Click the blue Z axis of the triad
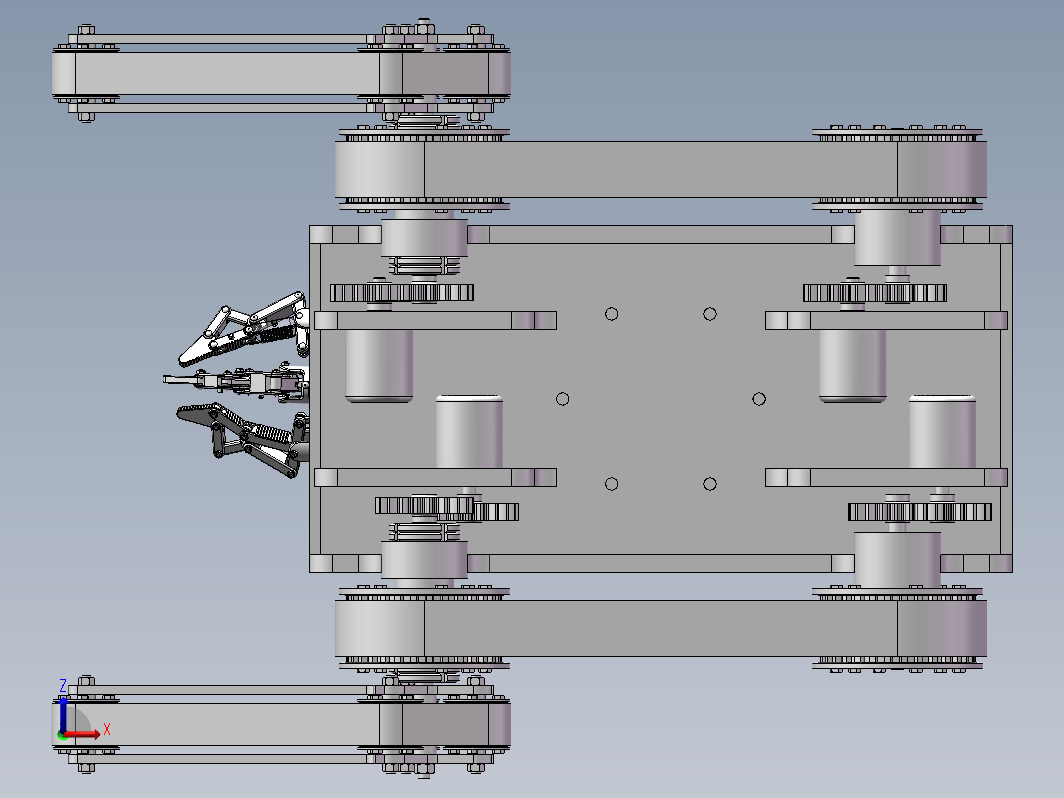 click(63, 714)
